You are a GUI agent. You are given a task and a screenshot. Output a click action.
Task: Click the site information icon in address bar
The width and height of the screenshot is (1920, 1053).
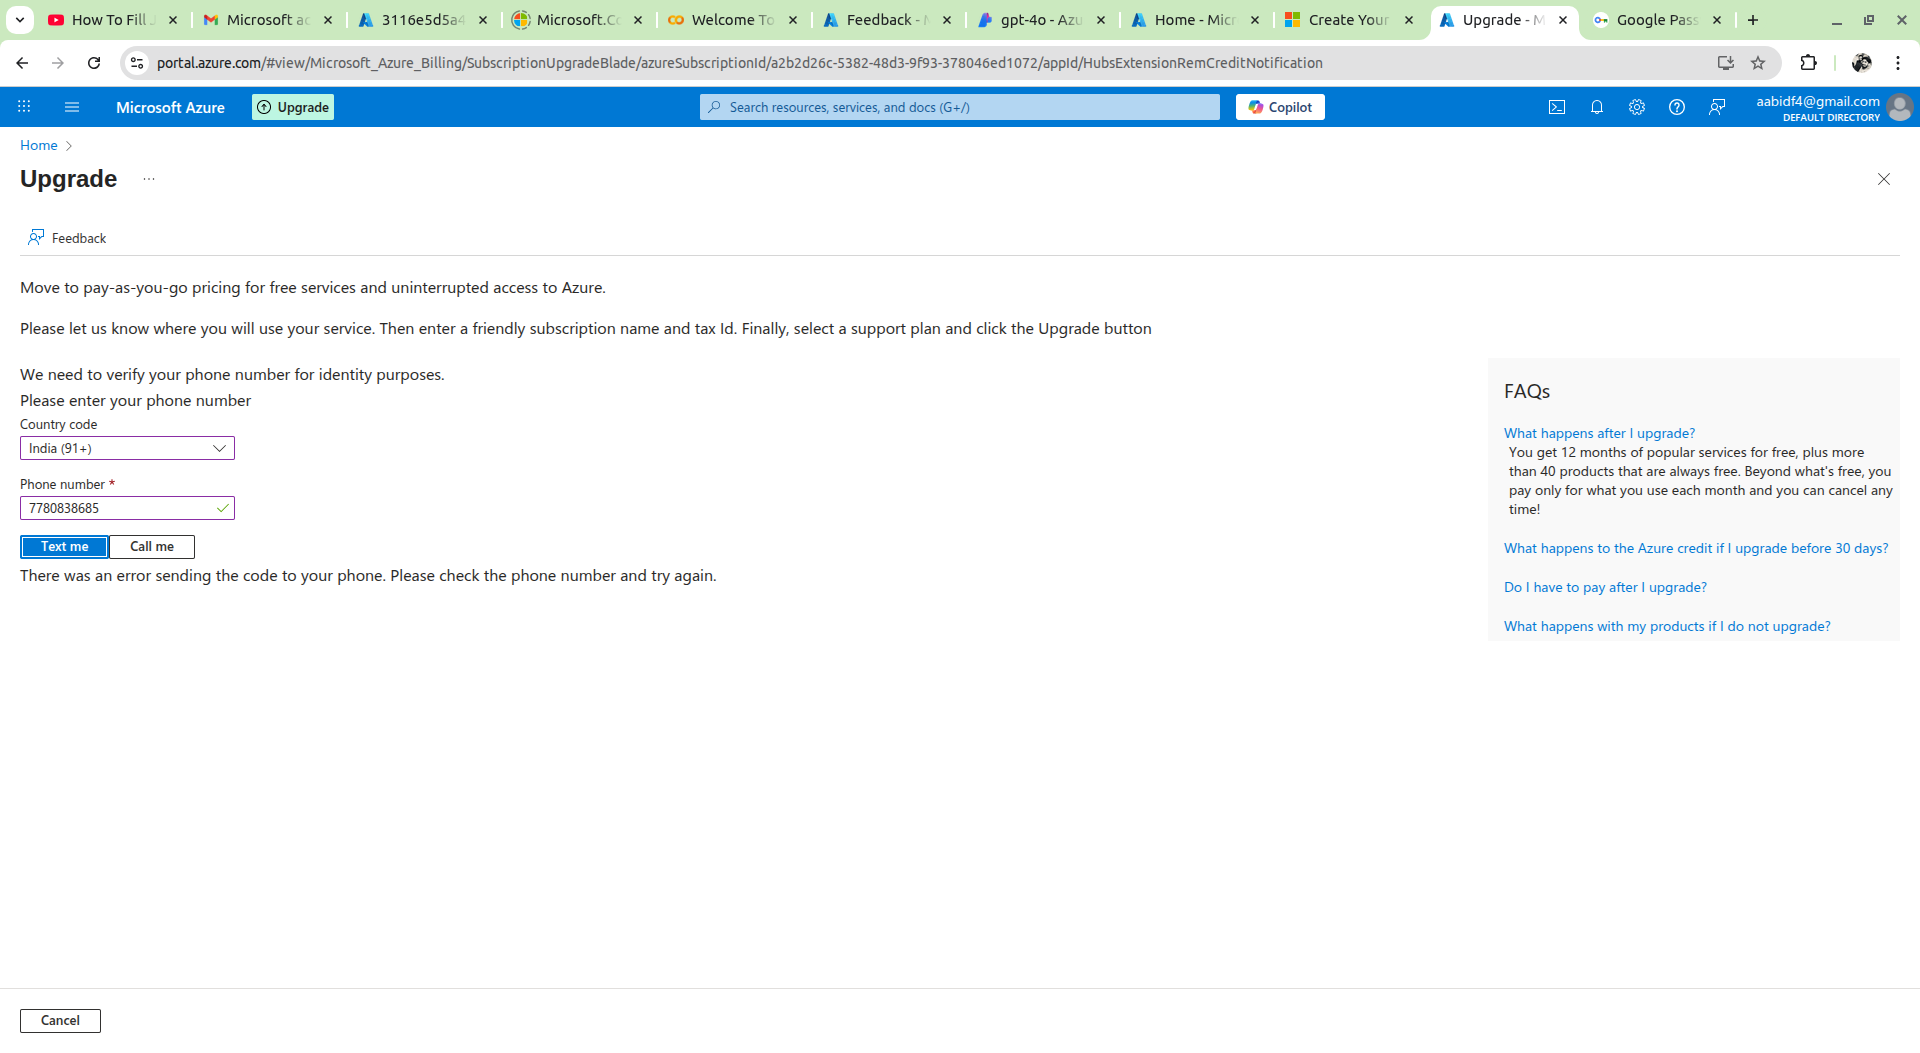click(138, 63)
